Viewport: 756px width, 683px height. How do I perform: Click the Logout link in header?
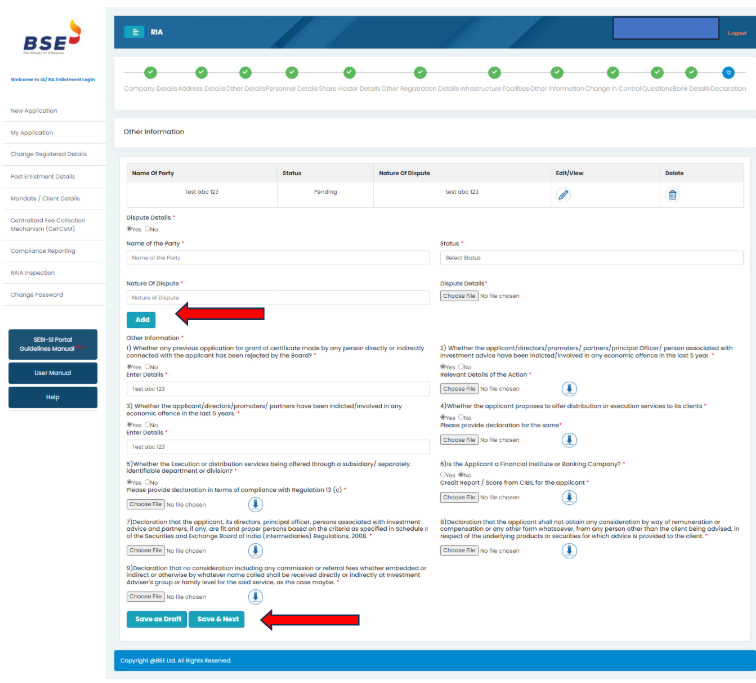coord(737,33)
